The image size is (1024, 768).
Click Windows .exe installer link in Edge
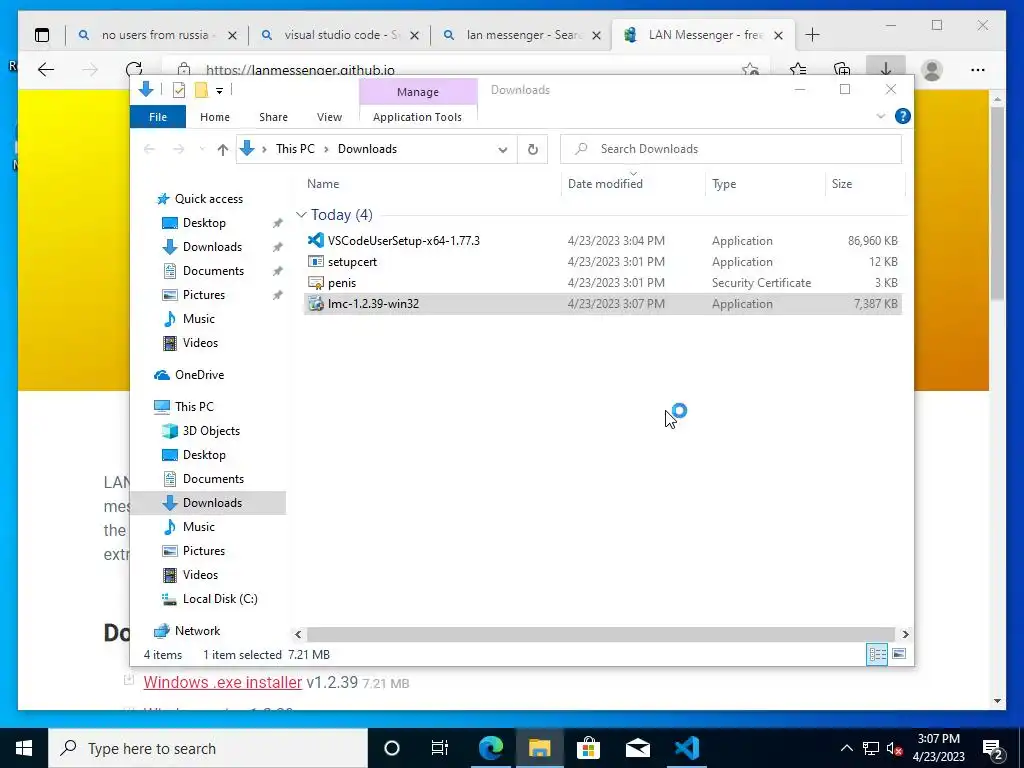[223, 682]
